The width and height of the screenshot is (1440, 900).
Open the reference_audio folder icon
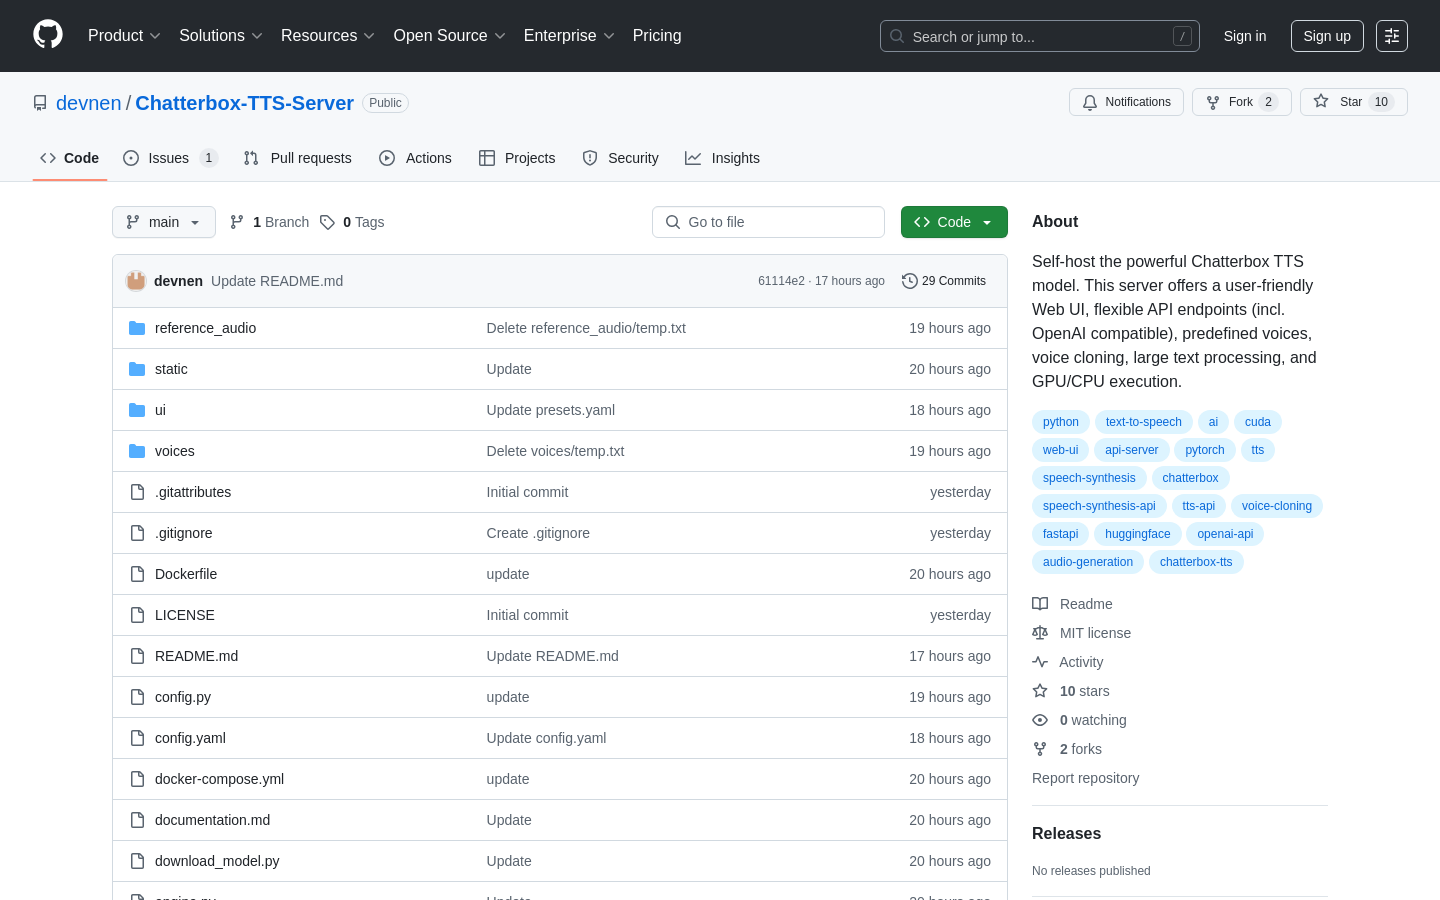pyautogui.click(x=137, y=328)
